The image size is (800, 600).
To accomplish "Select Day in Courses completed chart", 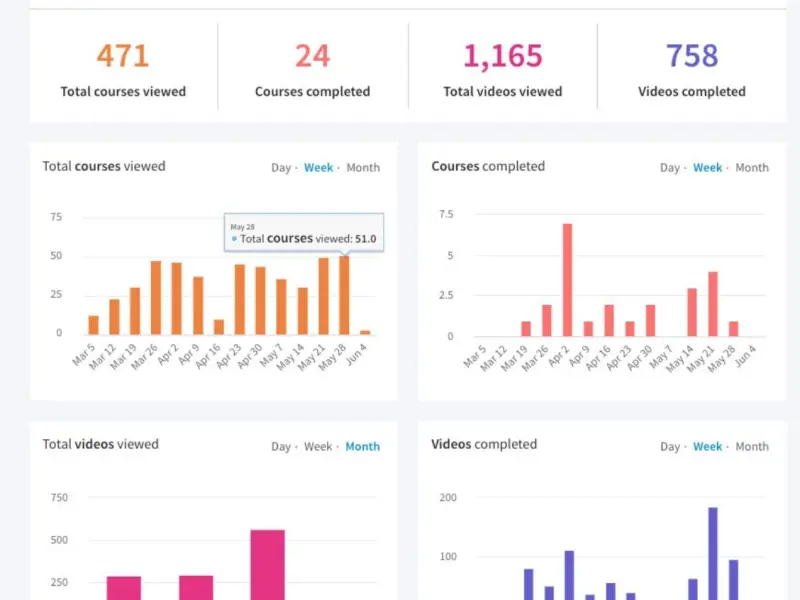I will point(669,168).
